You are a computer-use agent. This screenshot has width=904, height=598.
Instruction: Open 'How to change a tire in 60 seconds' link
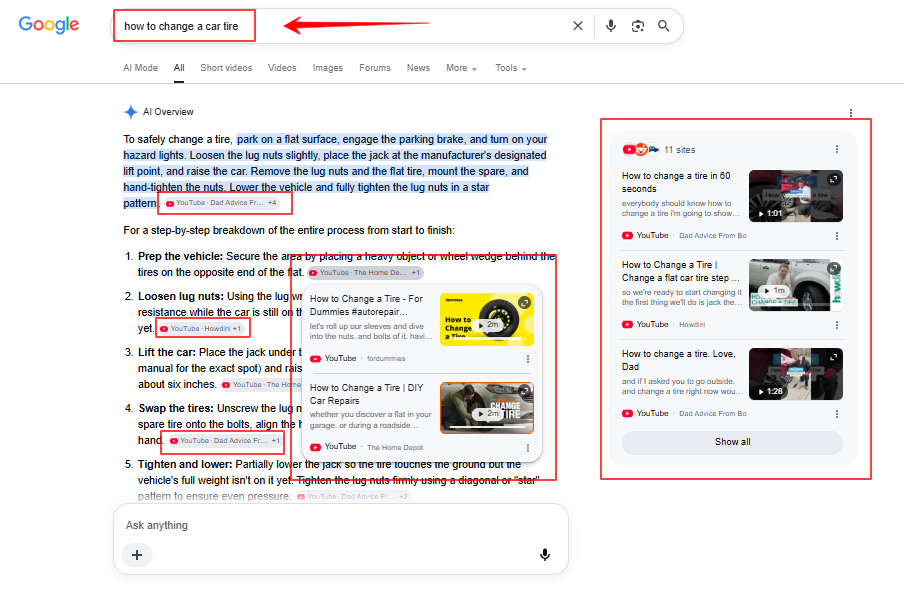point(676,182)
